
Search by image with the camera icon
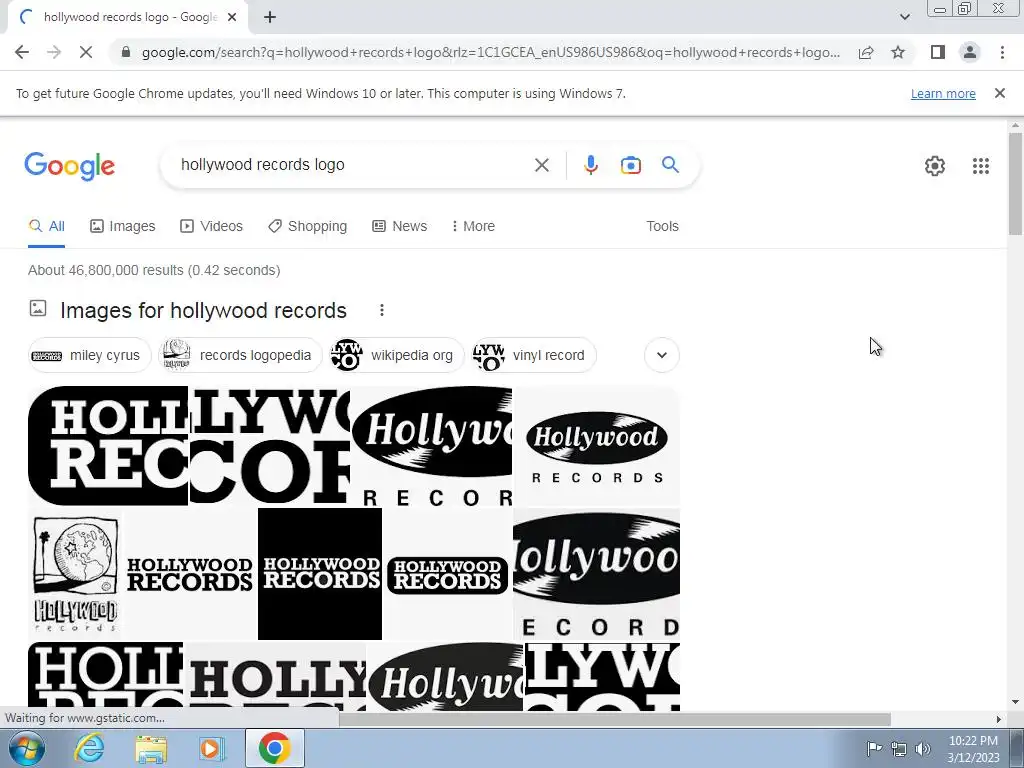pyautogui.click(x=630, y=165)
